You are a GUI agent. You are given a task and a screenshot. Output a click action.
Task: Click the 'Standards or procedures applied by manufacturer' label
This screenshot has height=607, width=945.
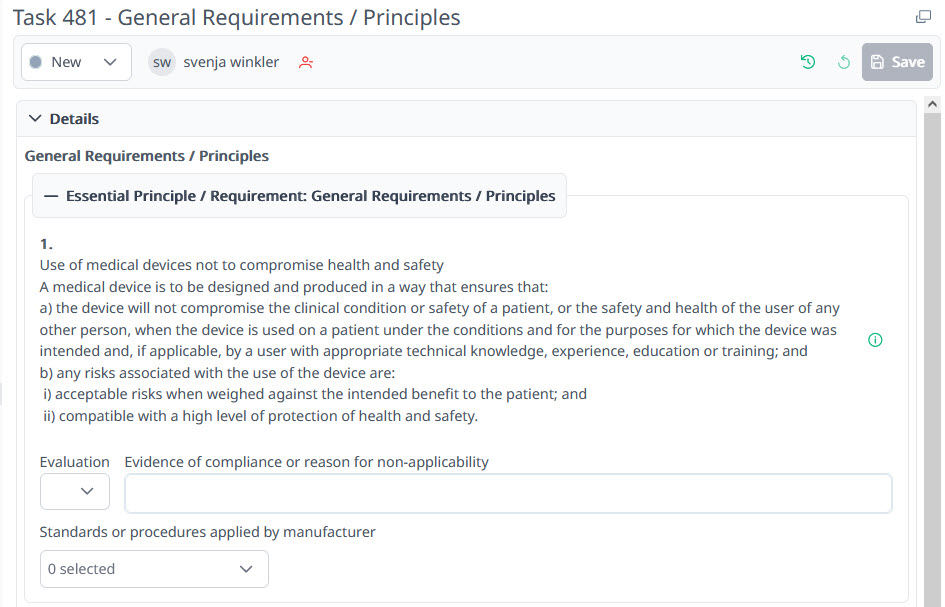[207, 532]
